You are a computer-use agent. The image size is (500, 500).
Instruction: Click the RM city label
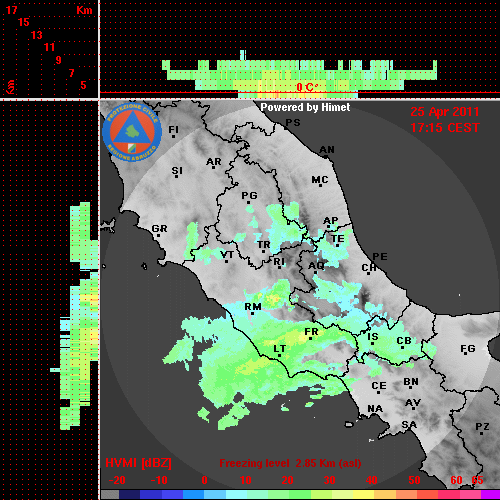[x=253, y=308]
